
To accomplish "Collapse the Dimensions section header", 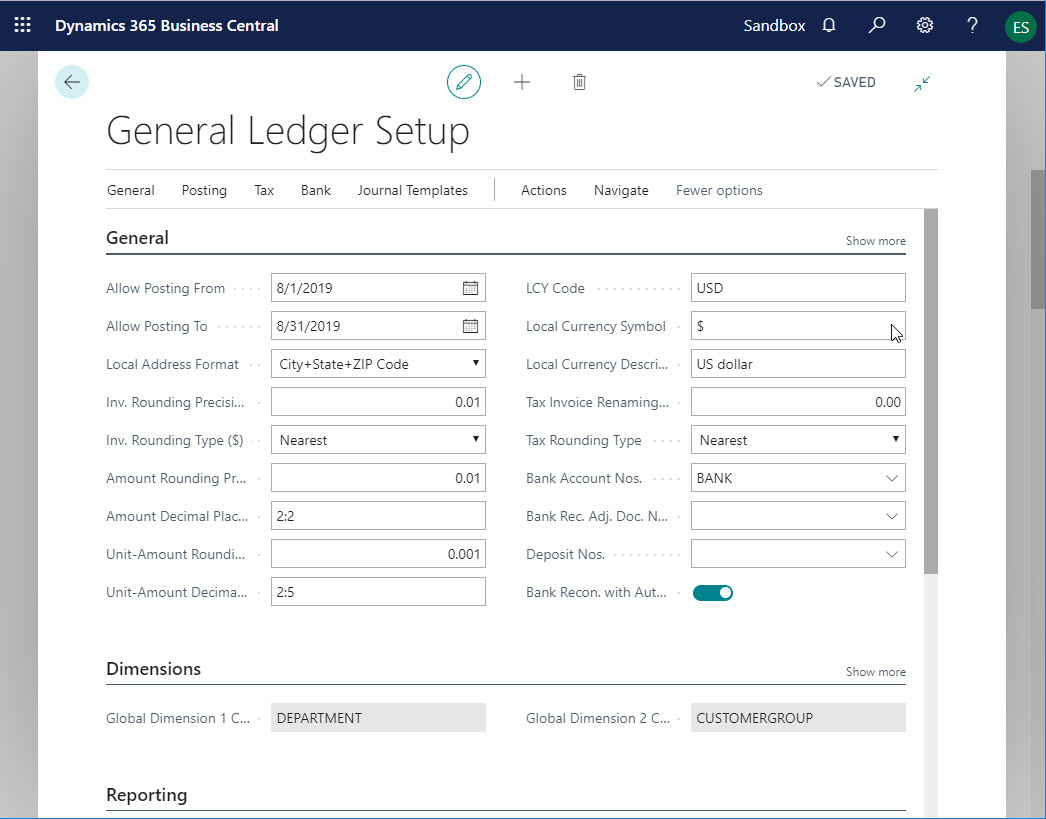I will [x=153, y=669].
